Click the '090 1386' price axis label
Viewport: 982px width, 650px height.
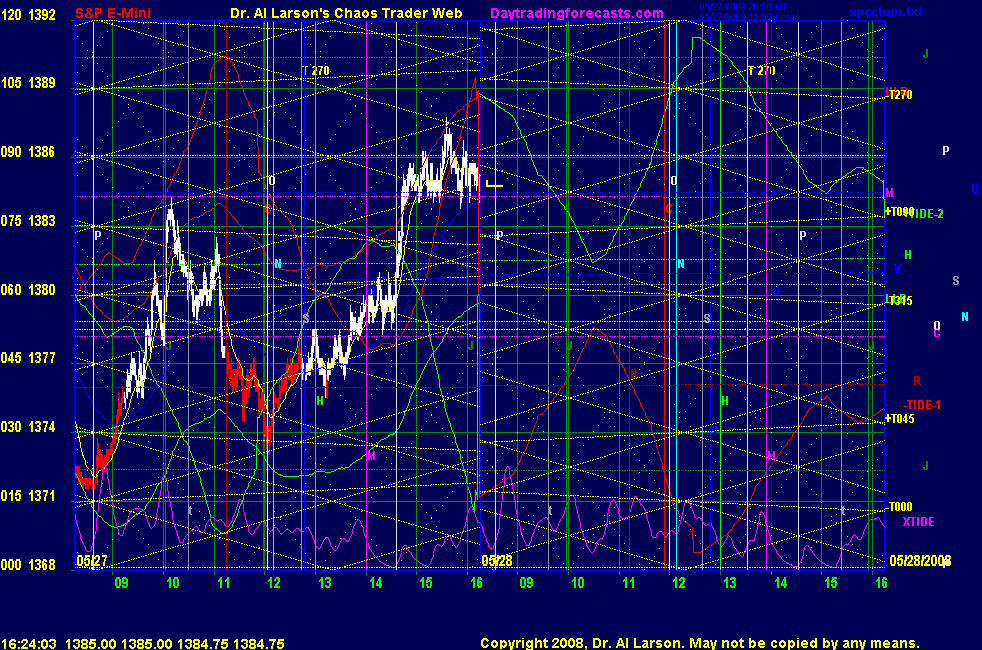coord(28,152)
